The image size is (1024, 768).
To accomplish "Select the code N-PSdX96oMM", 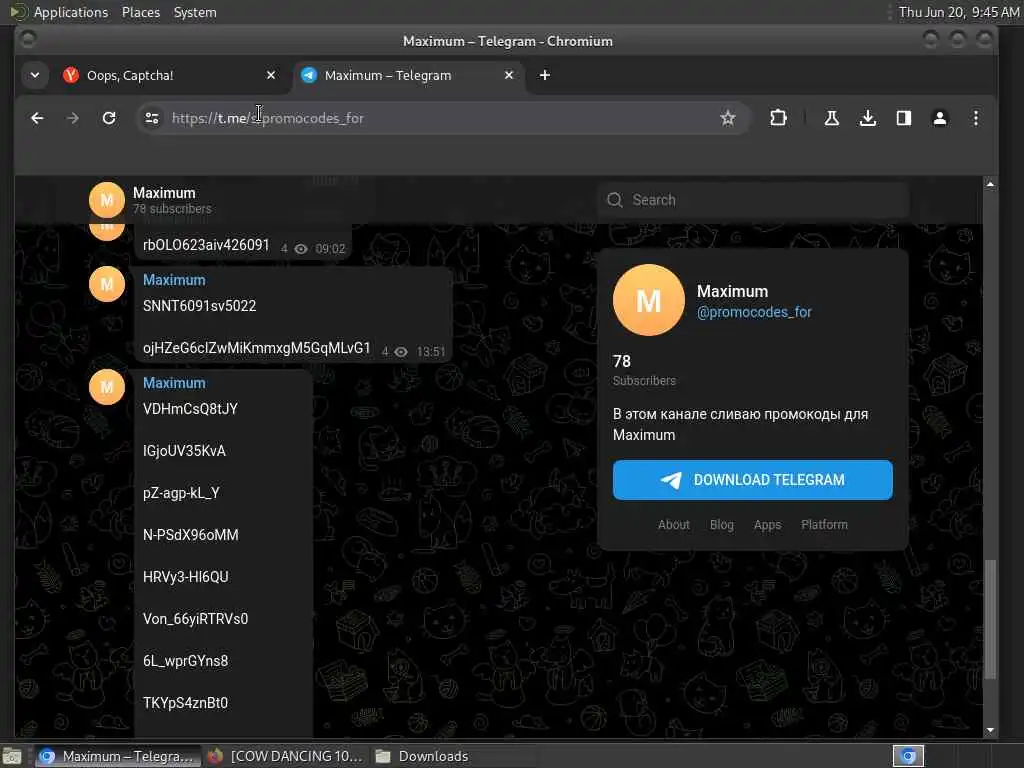I will coord(191,535).
